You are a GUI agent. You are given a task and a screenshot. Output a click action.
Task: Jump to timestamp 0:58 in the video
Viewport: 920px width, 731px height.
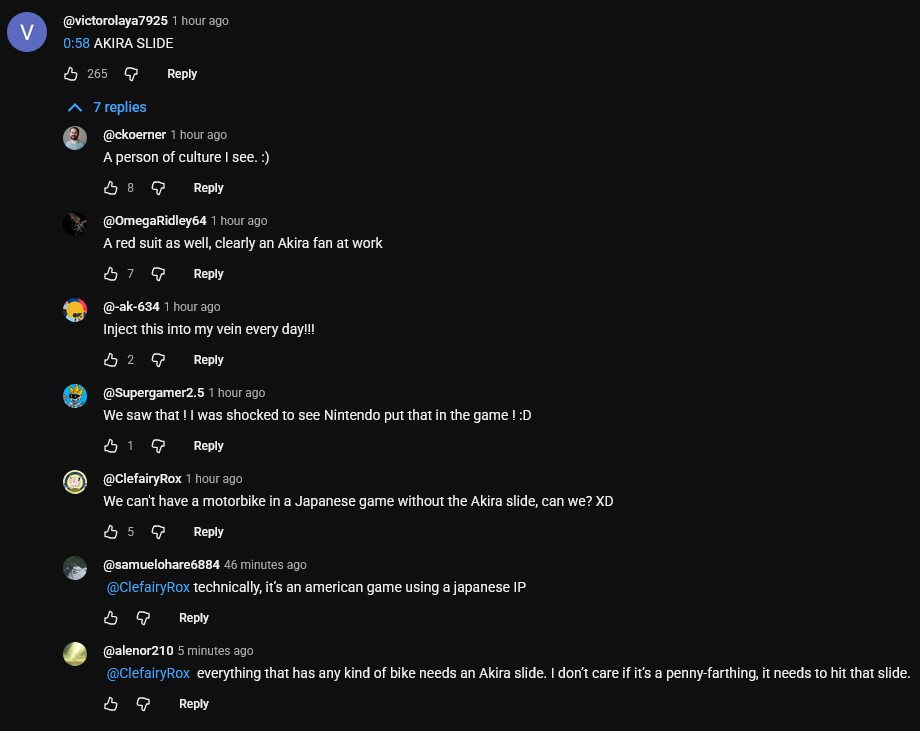point(76,43)
